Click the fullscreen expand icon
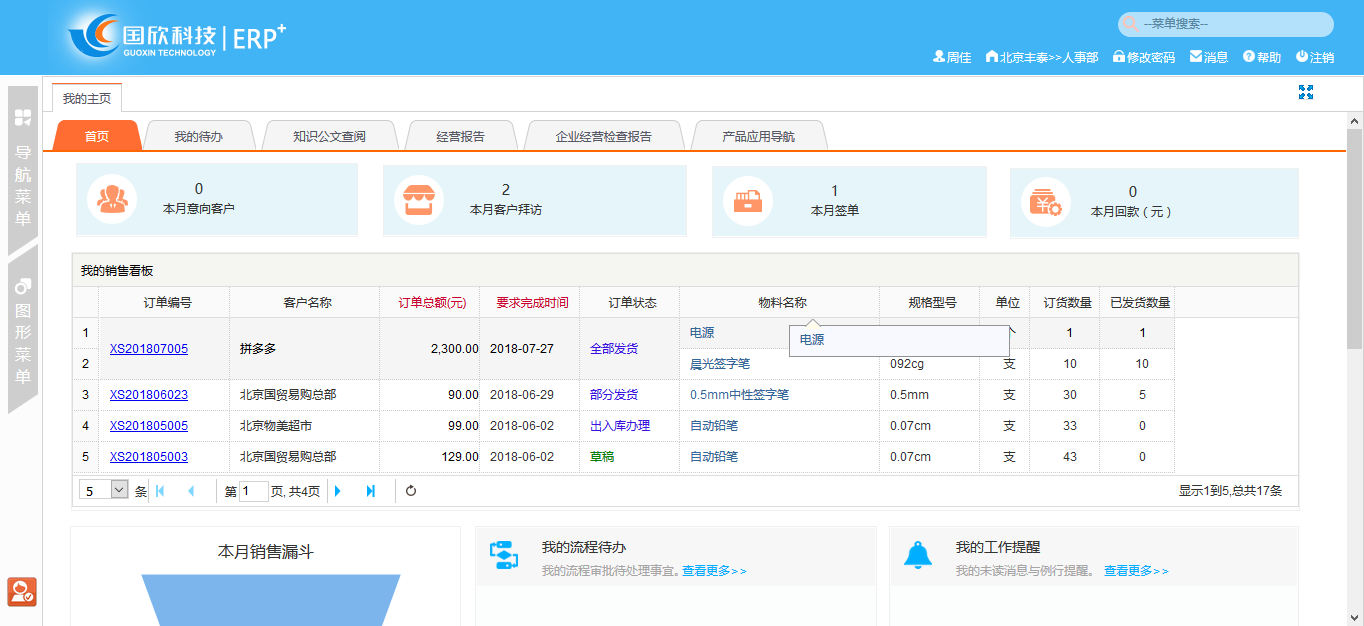Viewport: 1364px width, 626px height. coord(1305,92)
